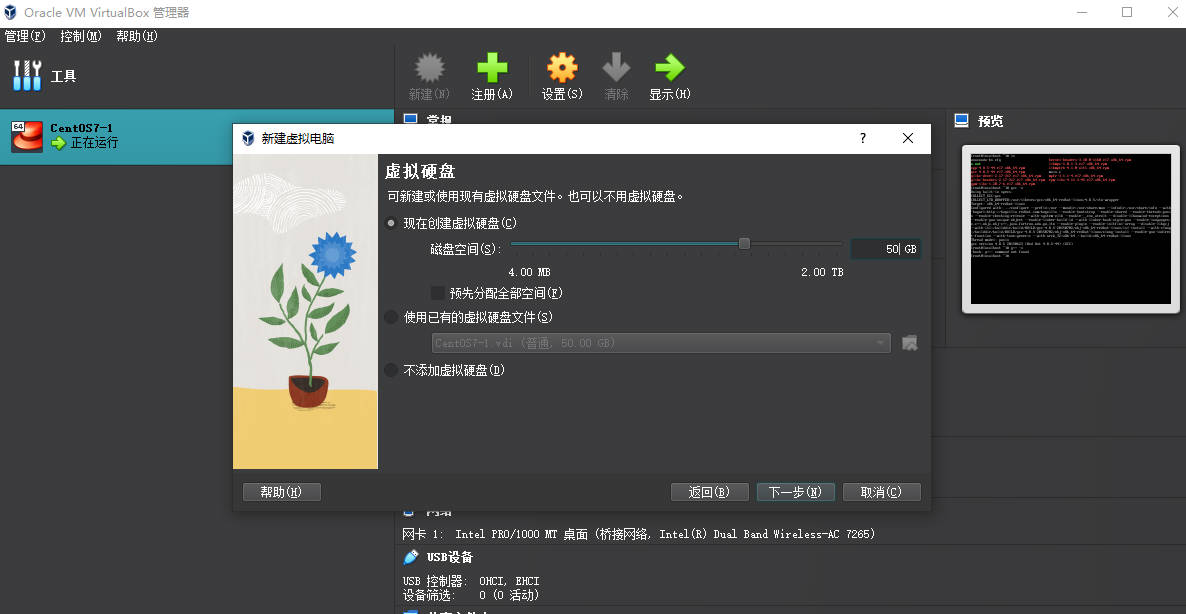Select the CentOS7-1 virtual machine entry

197,136
